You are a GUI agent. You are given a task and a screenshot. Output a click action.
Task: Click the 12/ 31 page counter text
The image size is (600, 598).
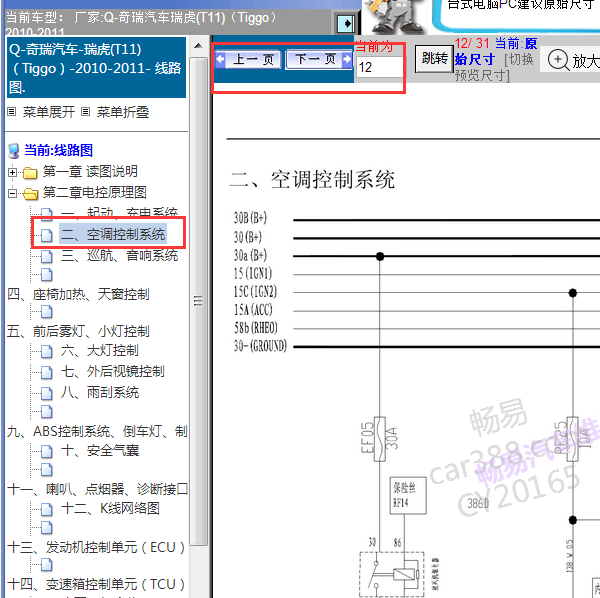coord(473,43)
